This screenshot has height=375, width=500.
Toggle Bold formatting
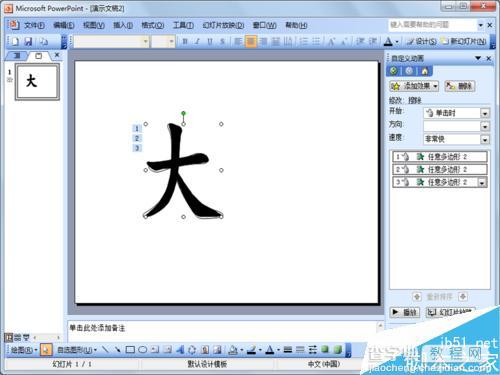coord(185,42)
